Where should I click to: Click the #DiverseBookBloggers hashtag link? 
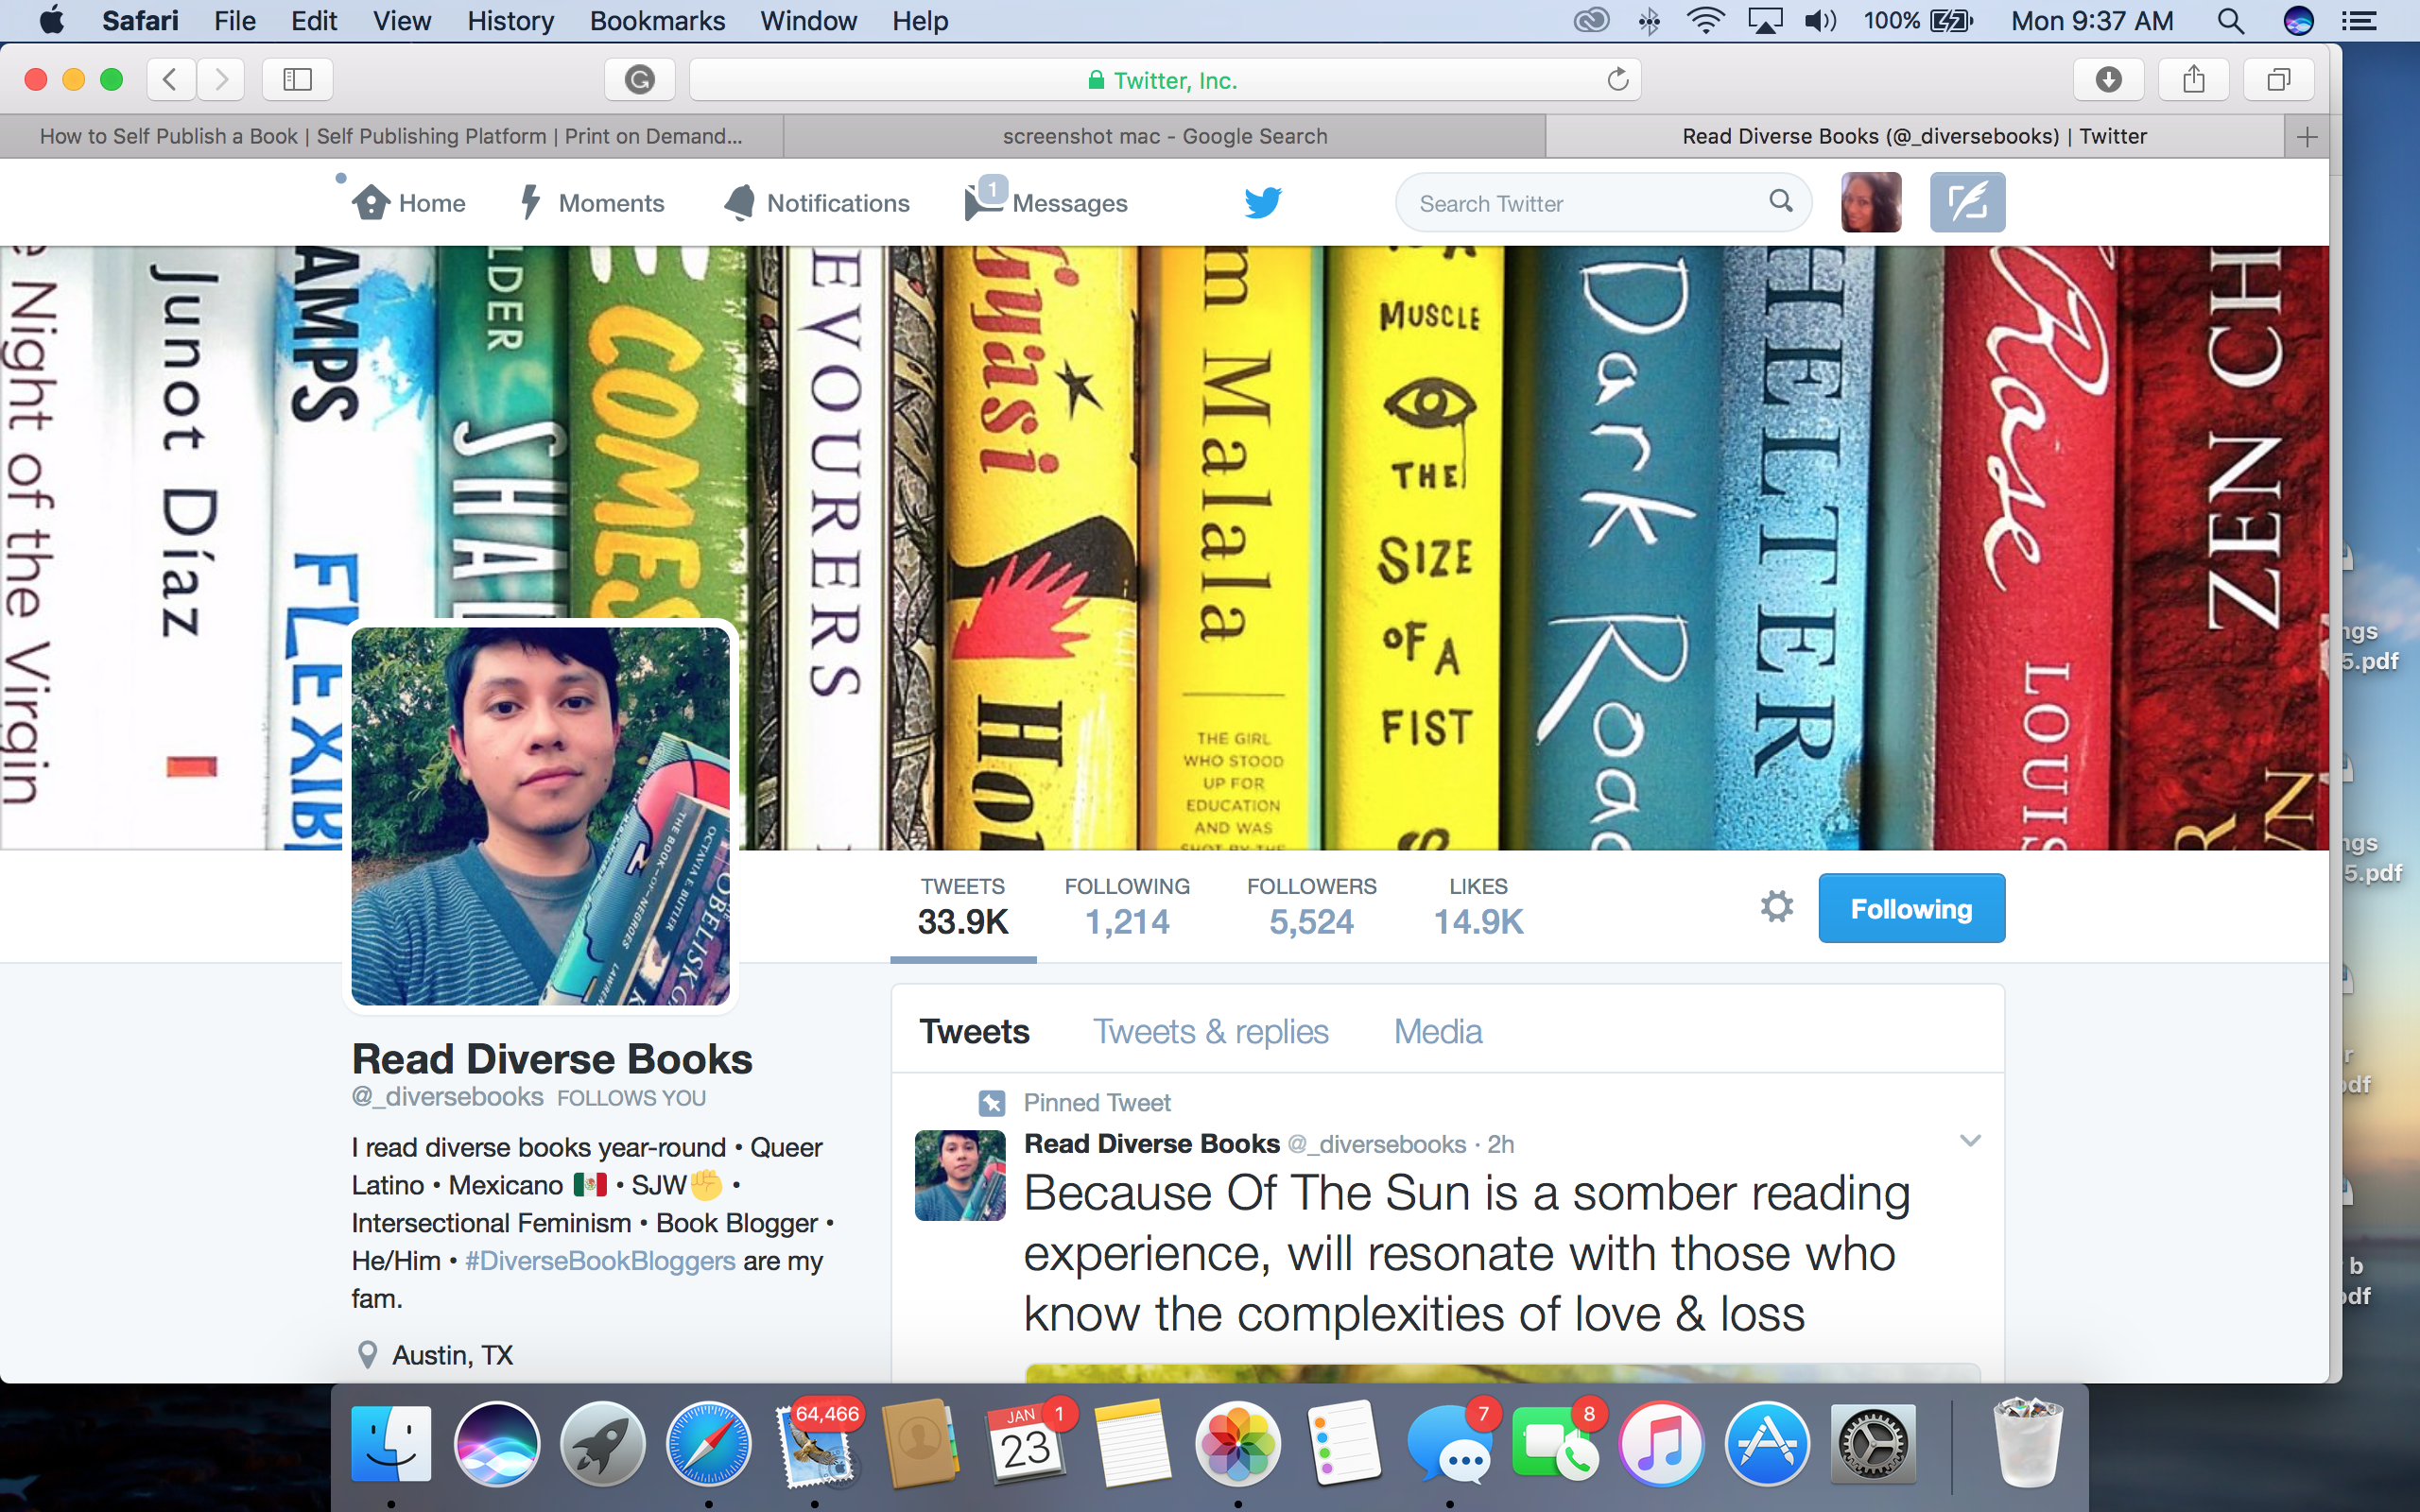pyautogui.click(x=600, y=1261)
